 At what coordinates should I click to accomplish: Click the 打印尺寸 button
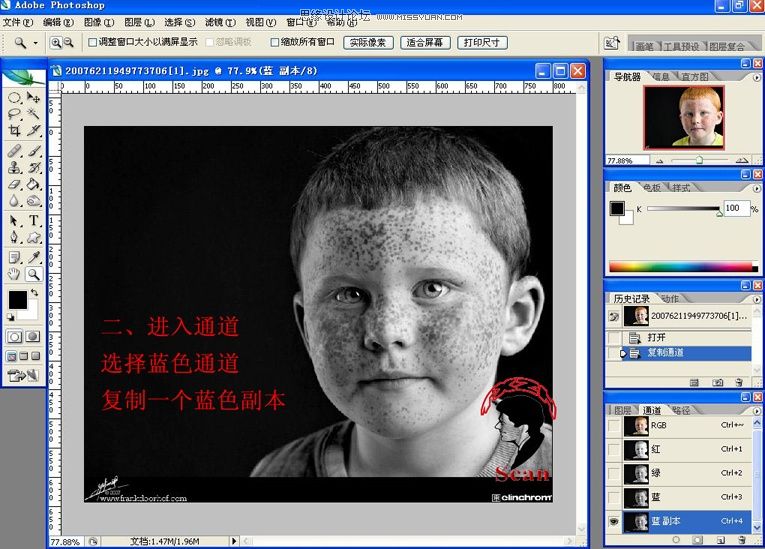point(482,43)
